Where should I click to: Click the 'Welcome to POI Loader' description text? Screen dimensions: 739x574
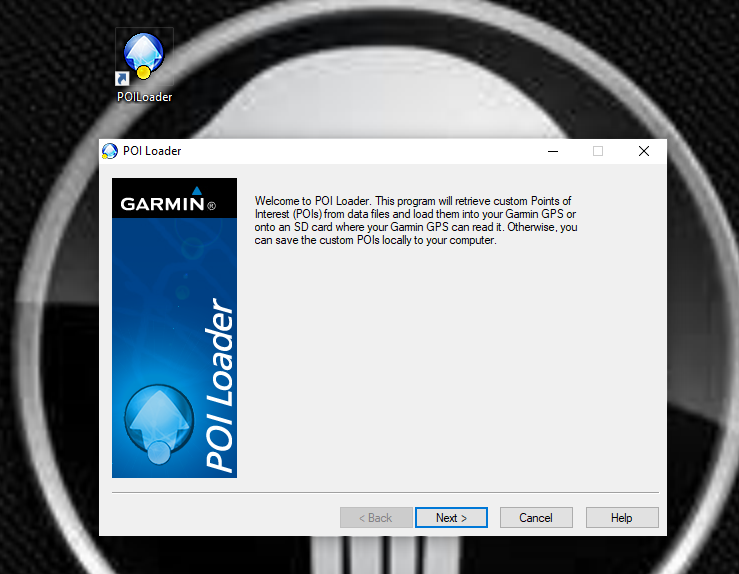pyautogui.click(x=416, y=221)
